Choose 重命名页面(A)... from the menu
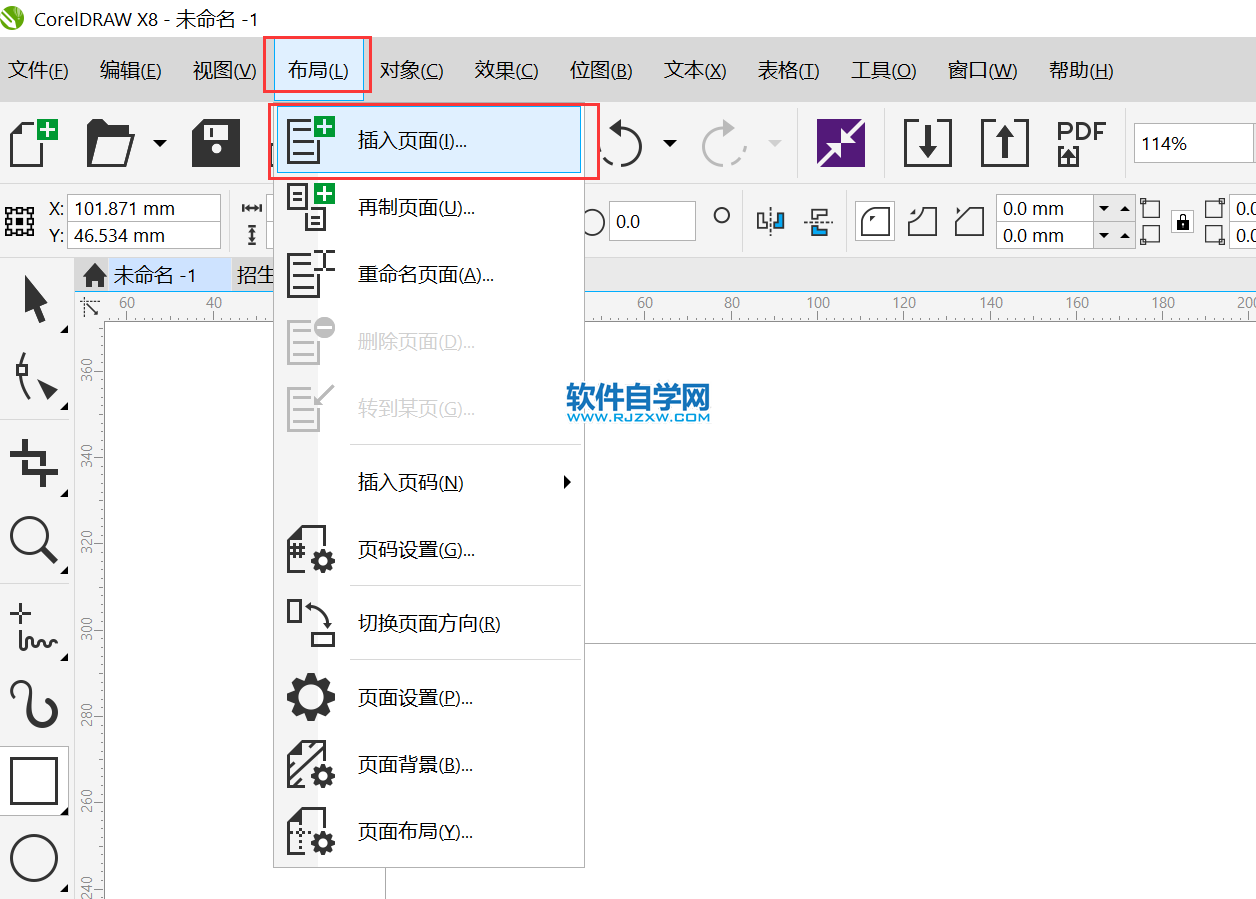The image size is (1256, 899). (429, 275)
